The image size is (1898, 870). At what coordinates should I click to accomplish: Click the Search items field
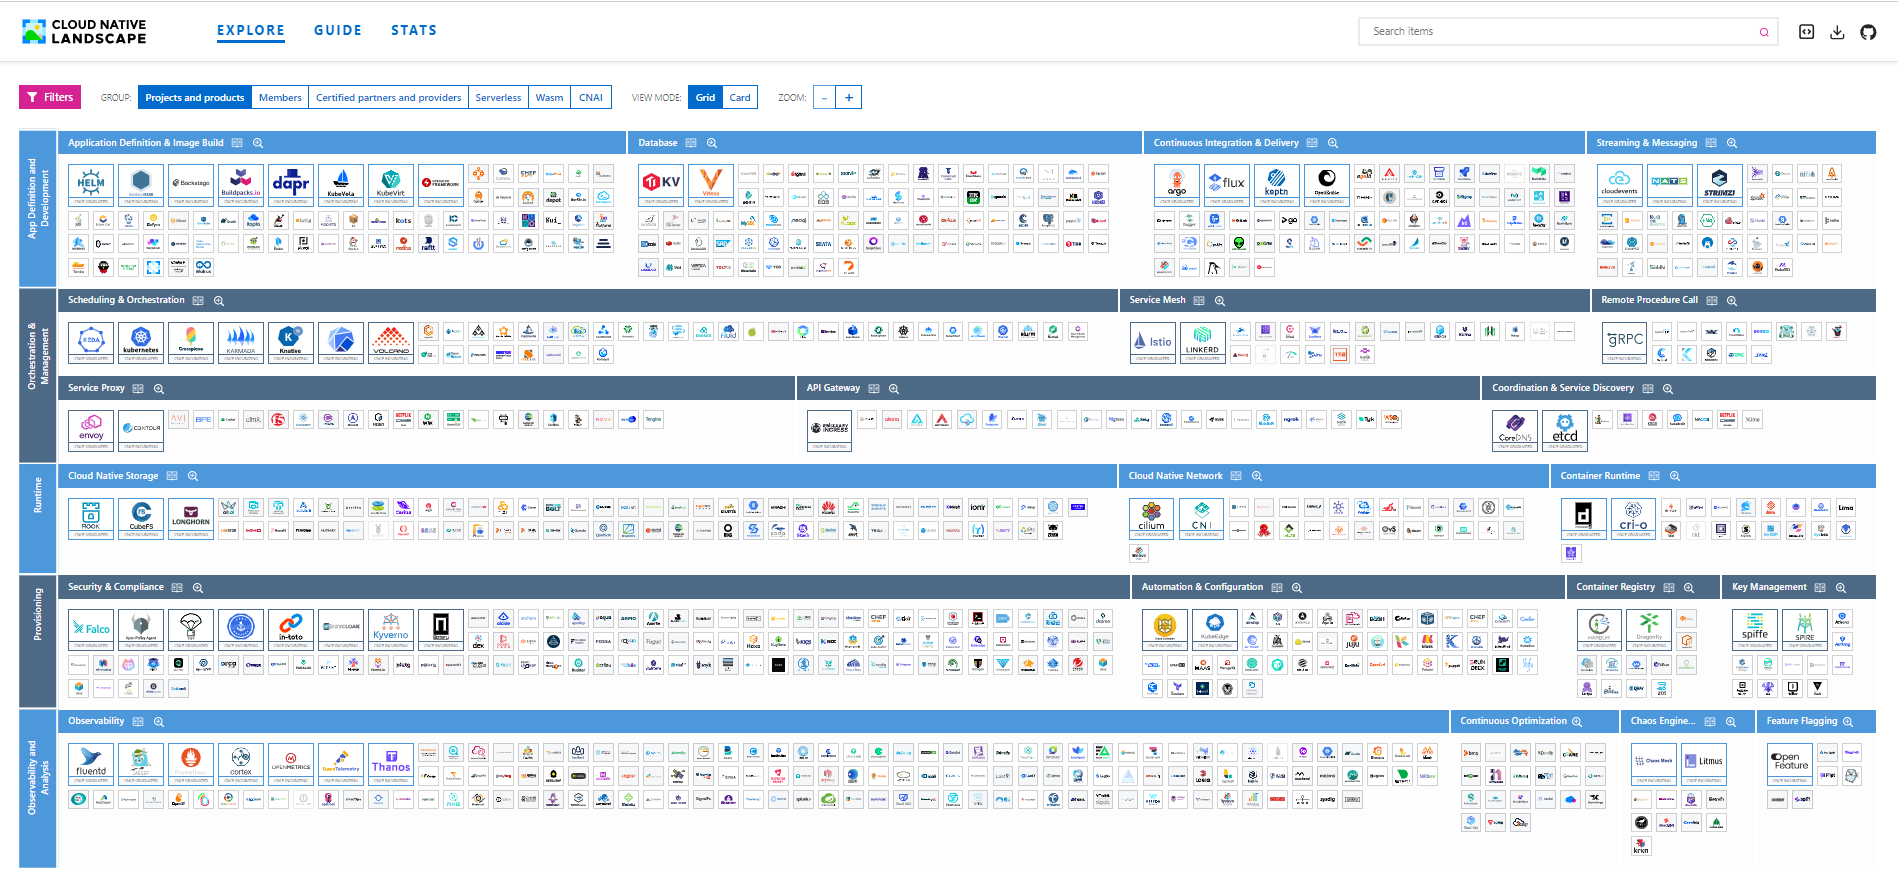tap(1560, 32)
